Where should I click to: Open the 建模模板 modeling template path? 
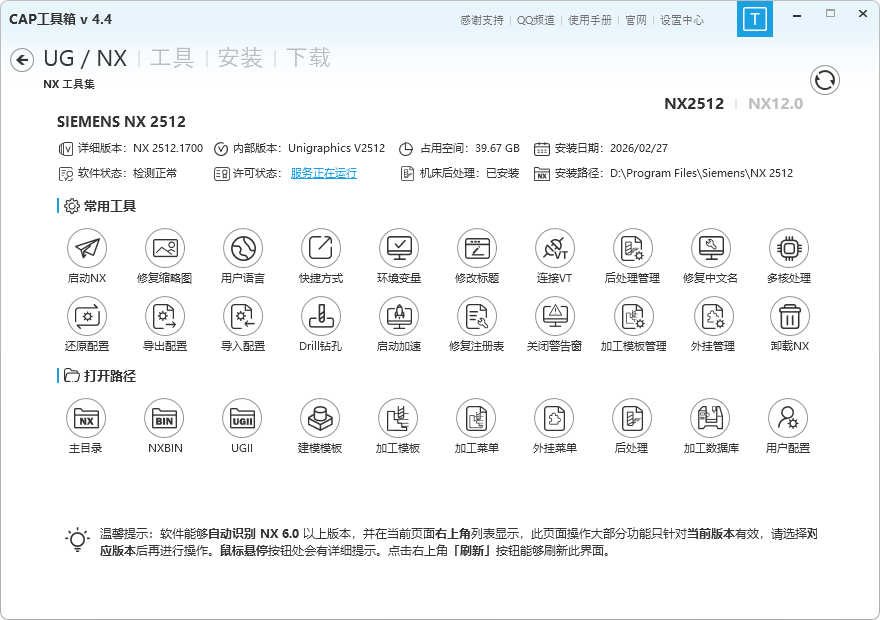[x=321, y=420]
